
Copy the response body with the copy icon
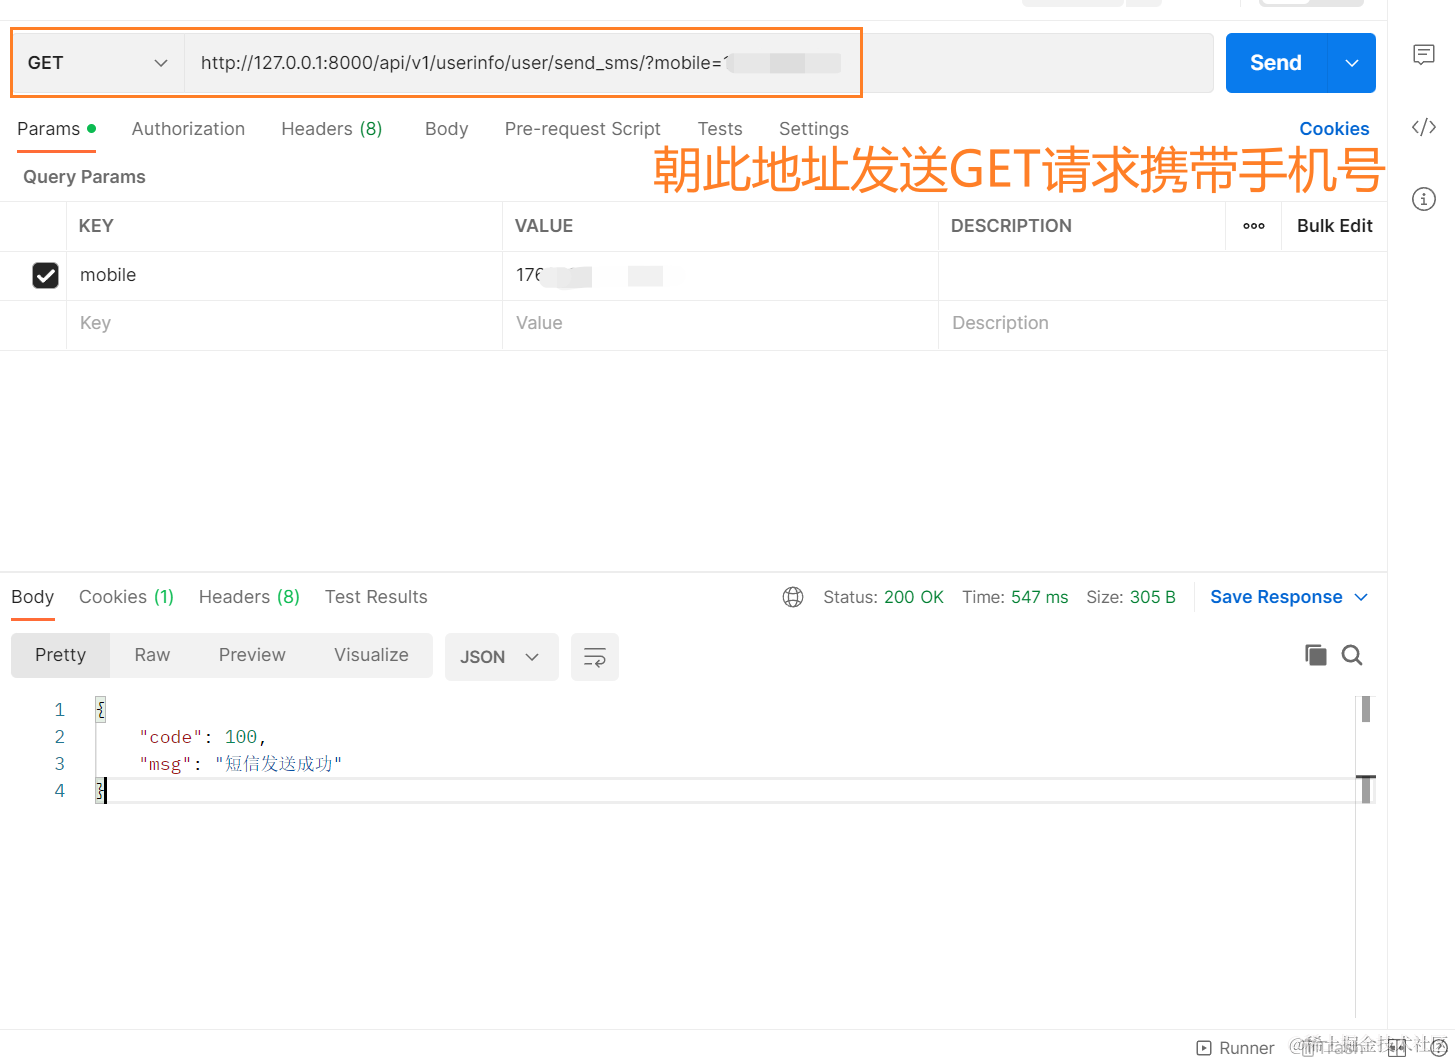tap(1316, 655)
